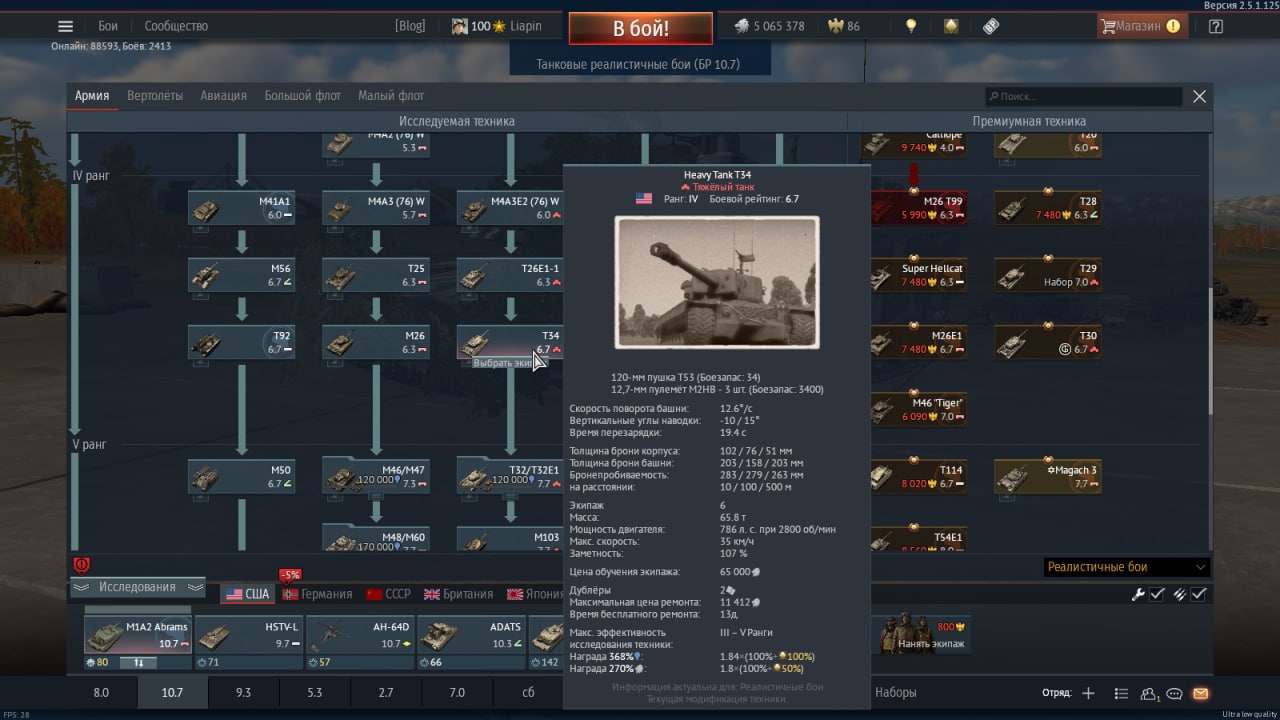
Task: Open the hamburger main menu
Action: [65, 26]
